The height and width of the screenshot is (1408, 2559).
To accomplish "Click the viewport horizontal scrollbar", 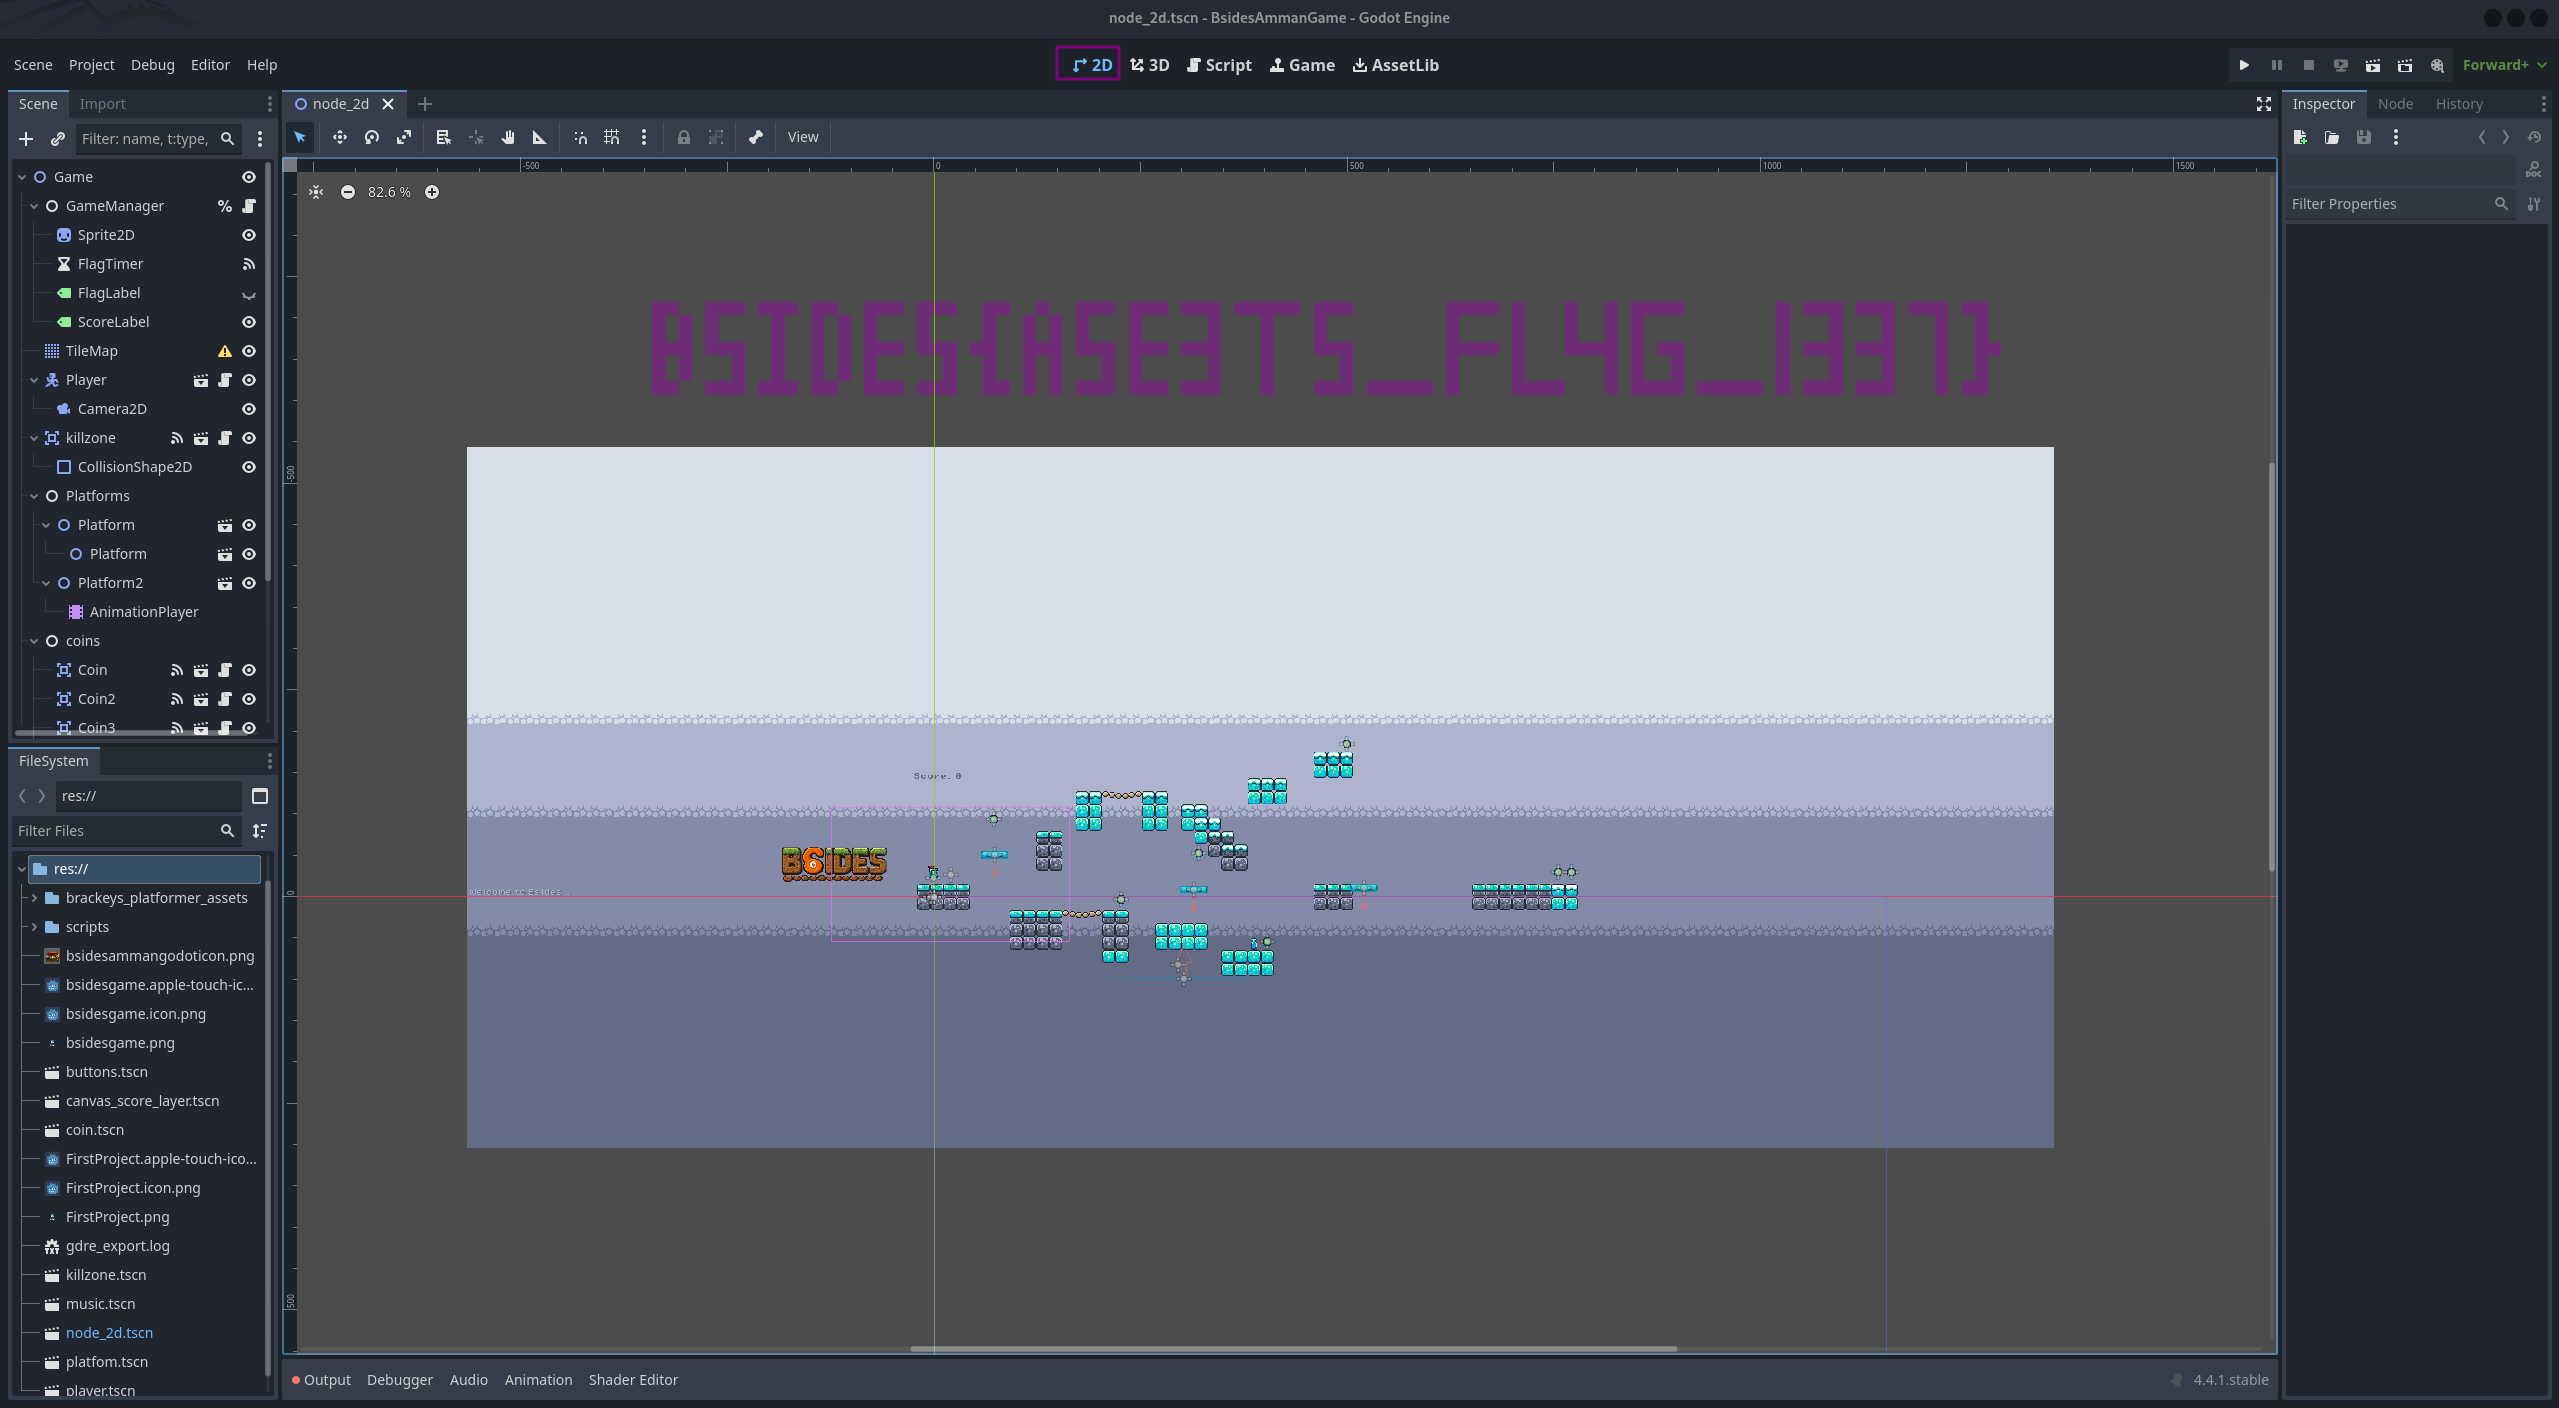I will click(1293, 1348).
